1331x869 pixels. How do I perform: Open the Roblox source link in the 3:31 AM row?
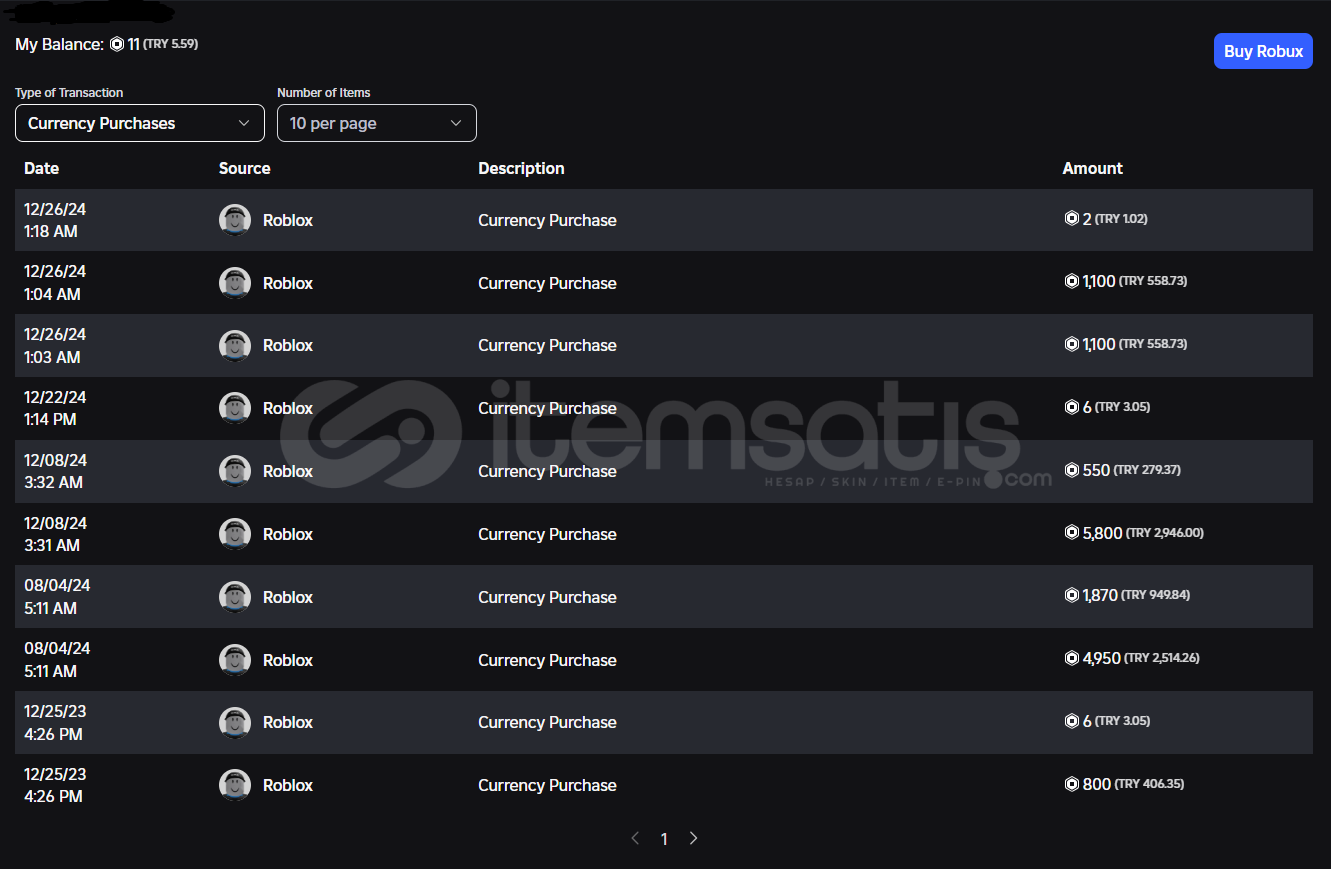point(288,534)
